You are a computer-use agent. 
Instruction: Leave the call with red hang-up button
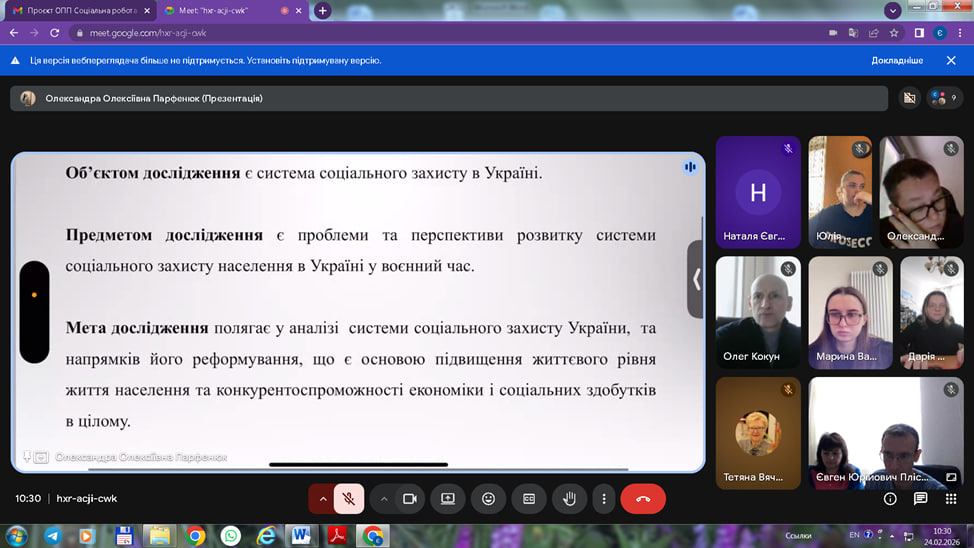(x=643, y=498)
